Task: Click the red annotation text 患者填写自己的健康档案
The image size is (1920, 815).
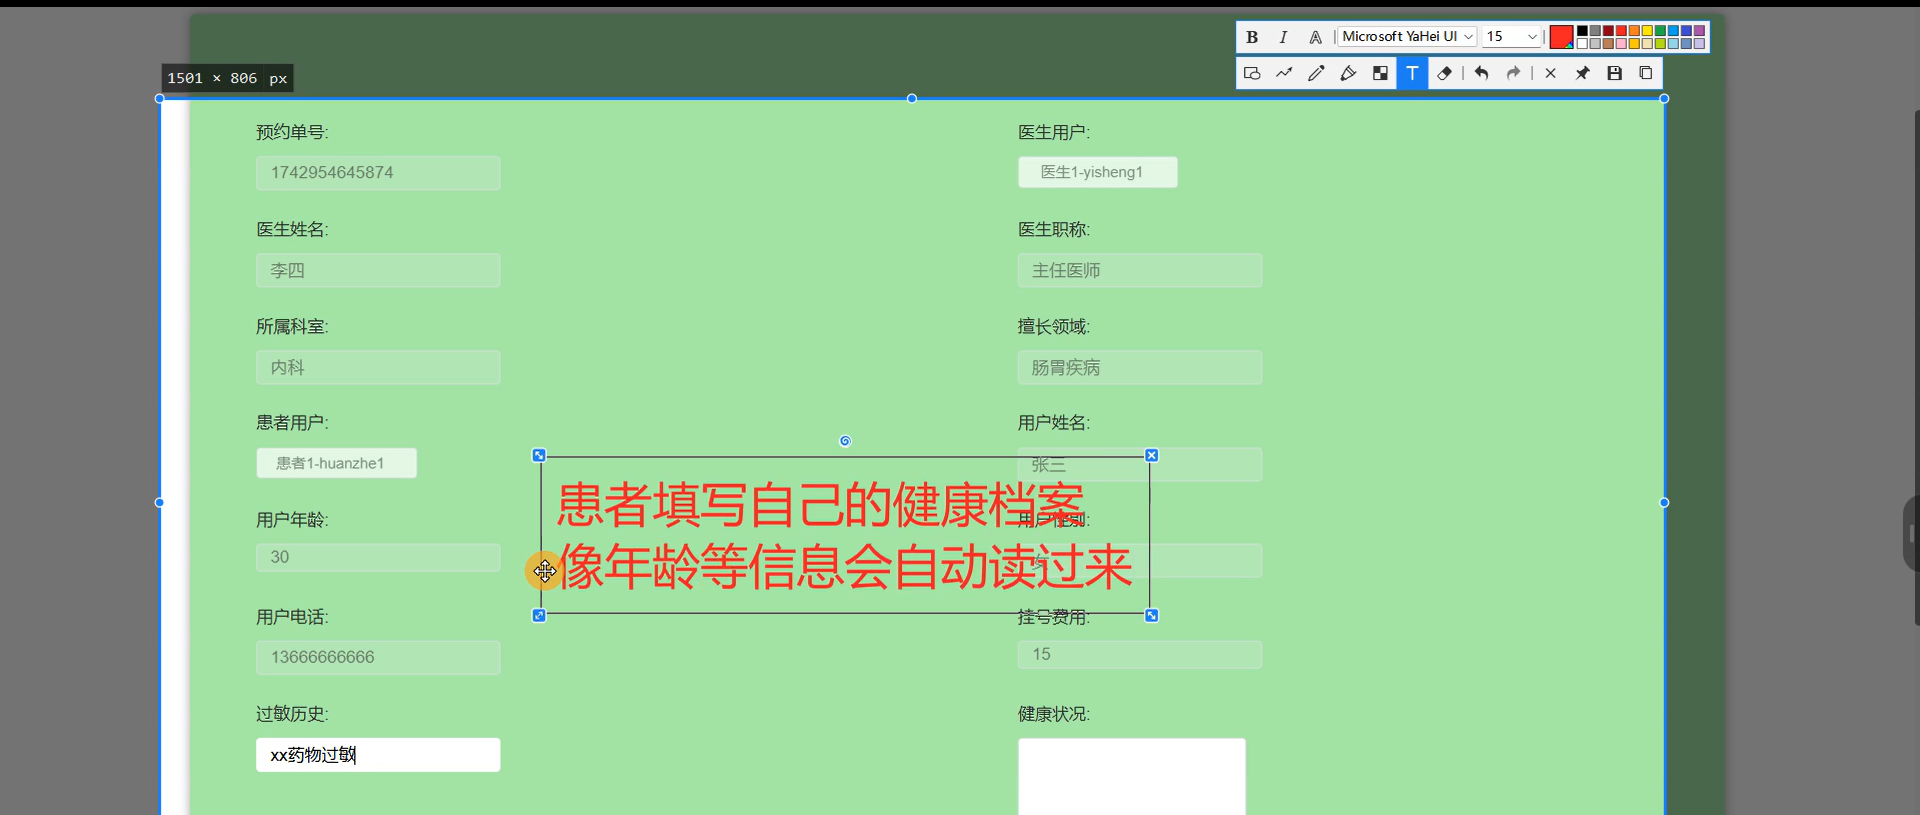Action: point(820,504)
